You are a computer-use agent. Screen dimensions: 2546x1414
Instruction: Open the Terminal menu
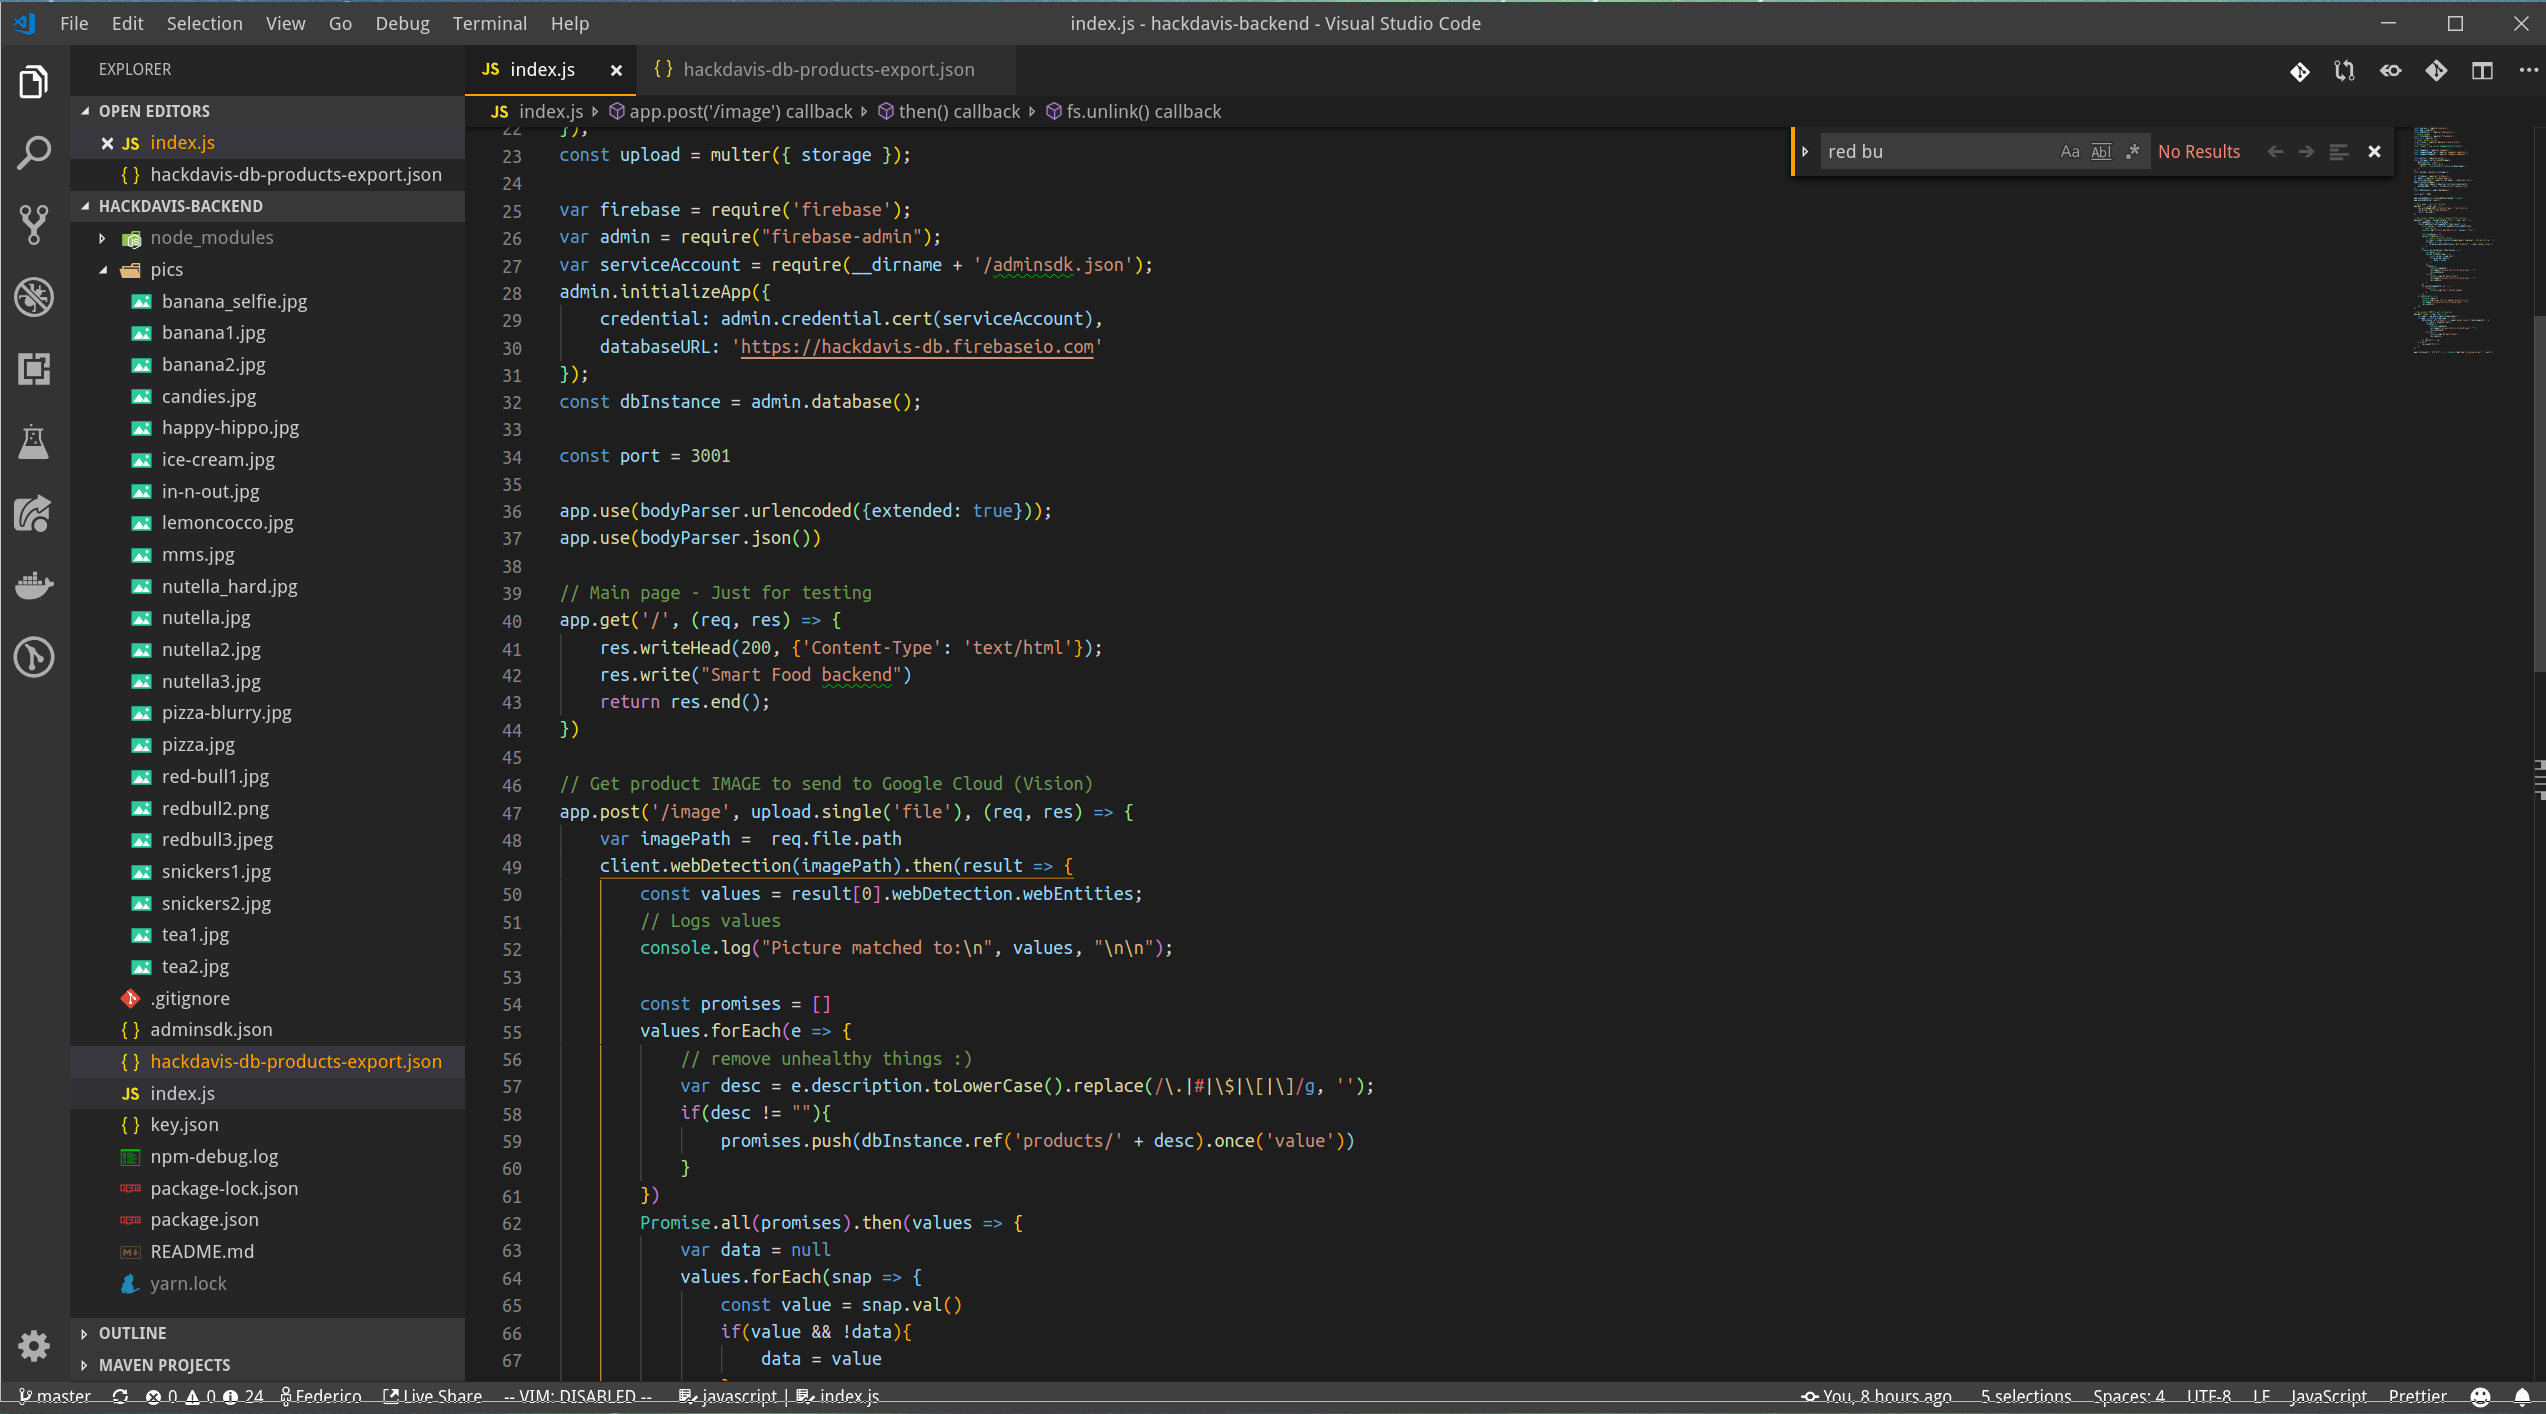point(488,23)
